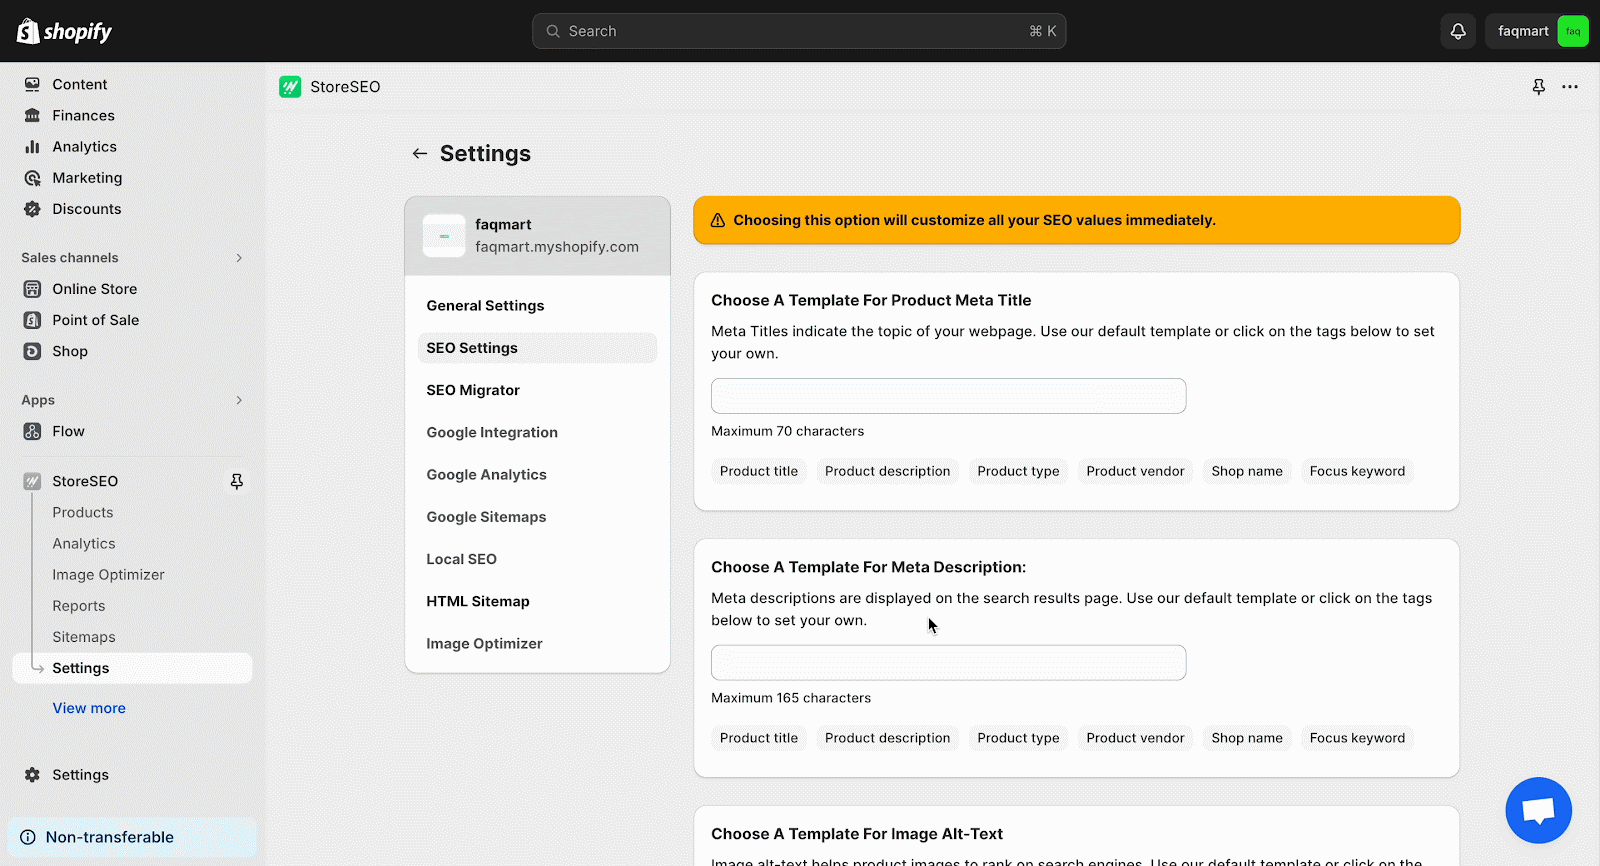Click the Point of Sale icon
The height and width of the screenshot is (866, 1600).
(x=32, y=320)
